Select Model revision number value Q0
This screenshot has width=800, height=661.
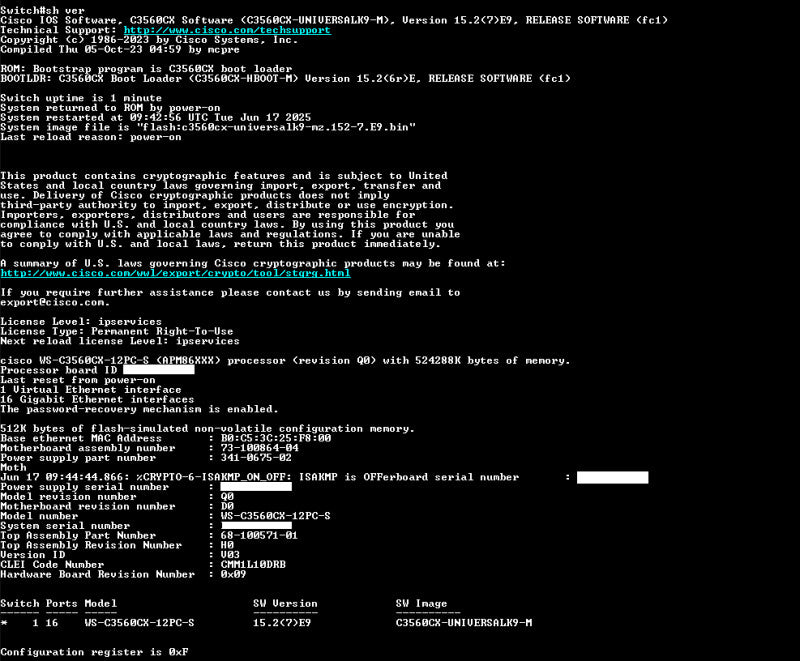[x=227, y=497]
